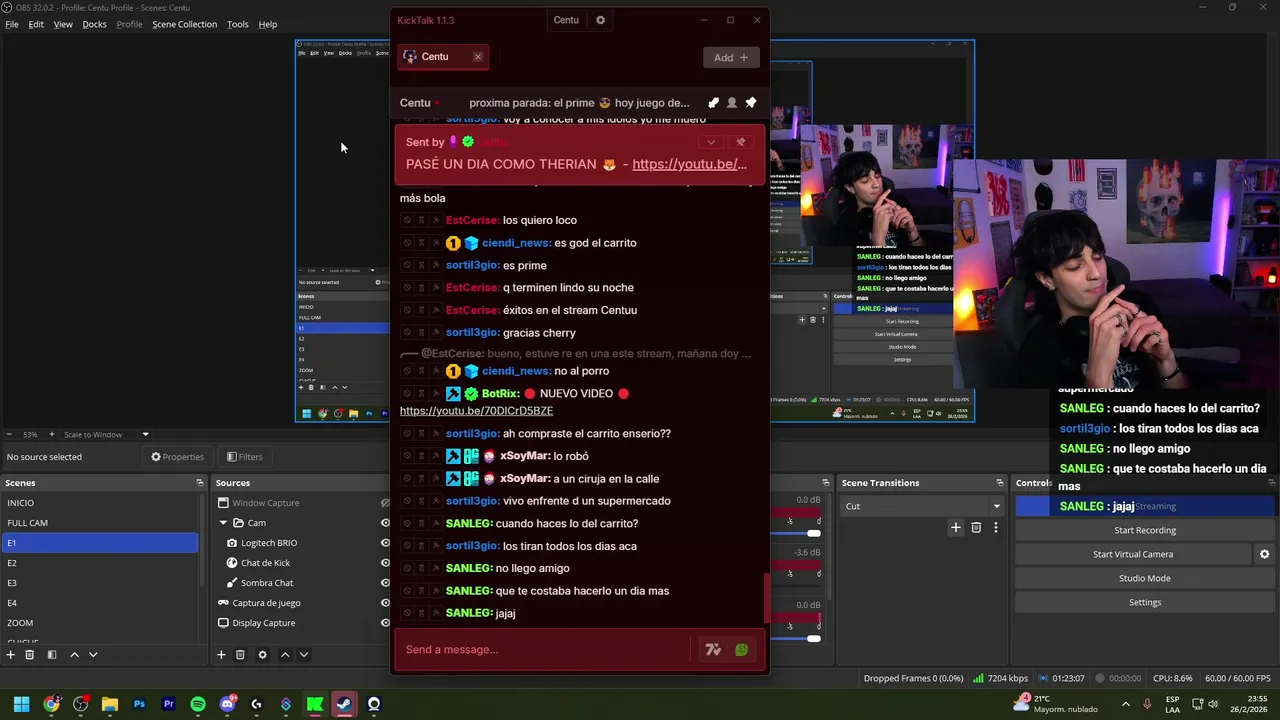Viewport: 1280px width, 720px height.
Task: Open KickTalk settings gear icon
Action: 600,20
